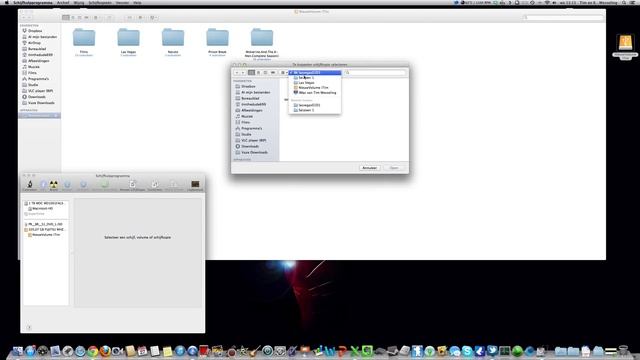Open Microsoft Excel from the Dock
Viewport: 640px width, 360px height.
tap(355, 351)
